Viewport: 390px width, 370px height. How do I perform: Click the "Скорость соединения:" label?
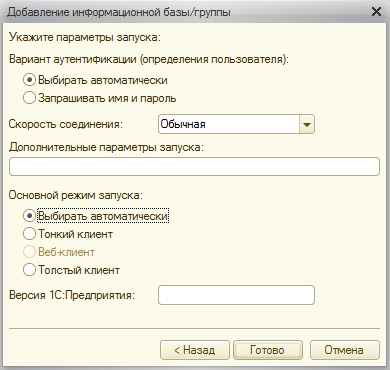point(66,124)
